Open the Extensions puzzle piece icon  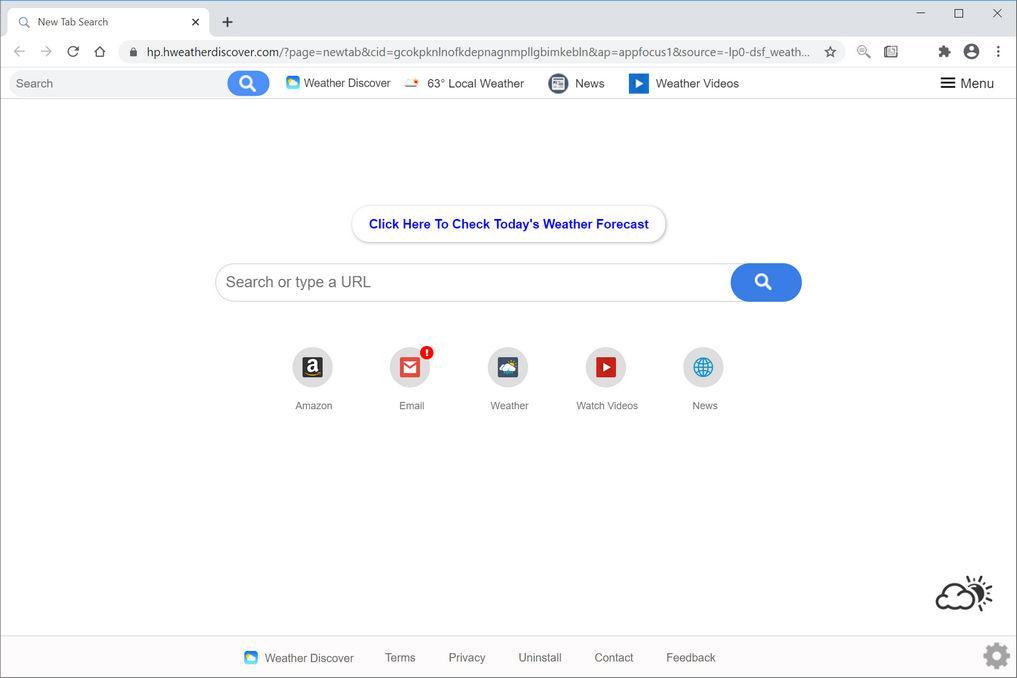point(944,52)
